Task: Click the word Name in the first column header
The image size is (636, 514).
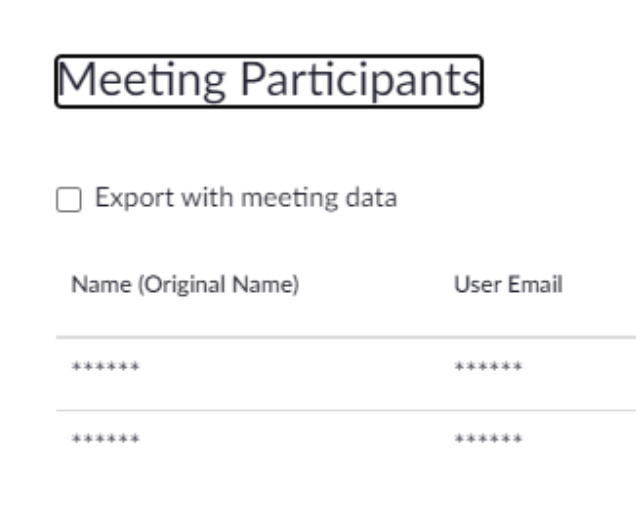Action: click(101, 284)
